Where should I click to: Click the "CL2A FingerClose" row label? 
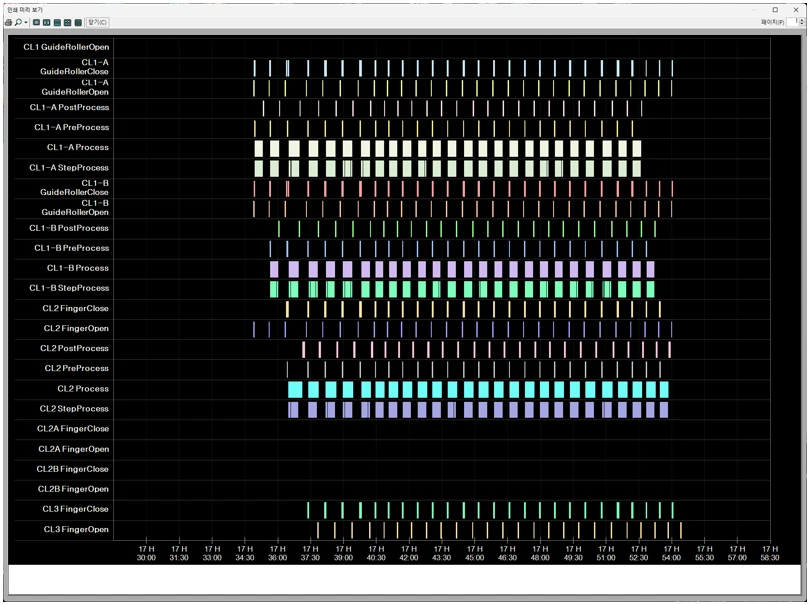click(x=73, y=429)
